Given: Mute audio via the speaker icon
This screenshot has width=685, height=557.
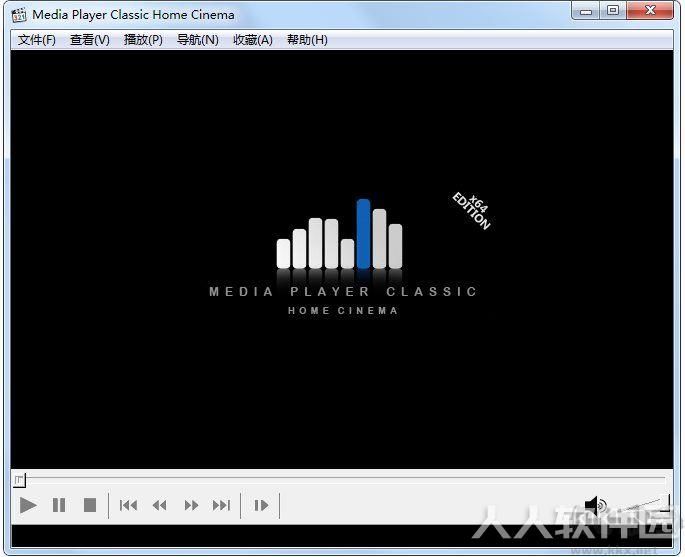Looking at the screenshot, I should pos(595,506).
